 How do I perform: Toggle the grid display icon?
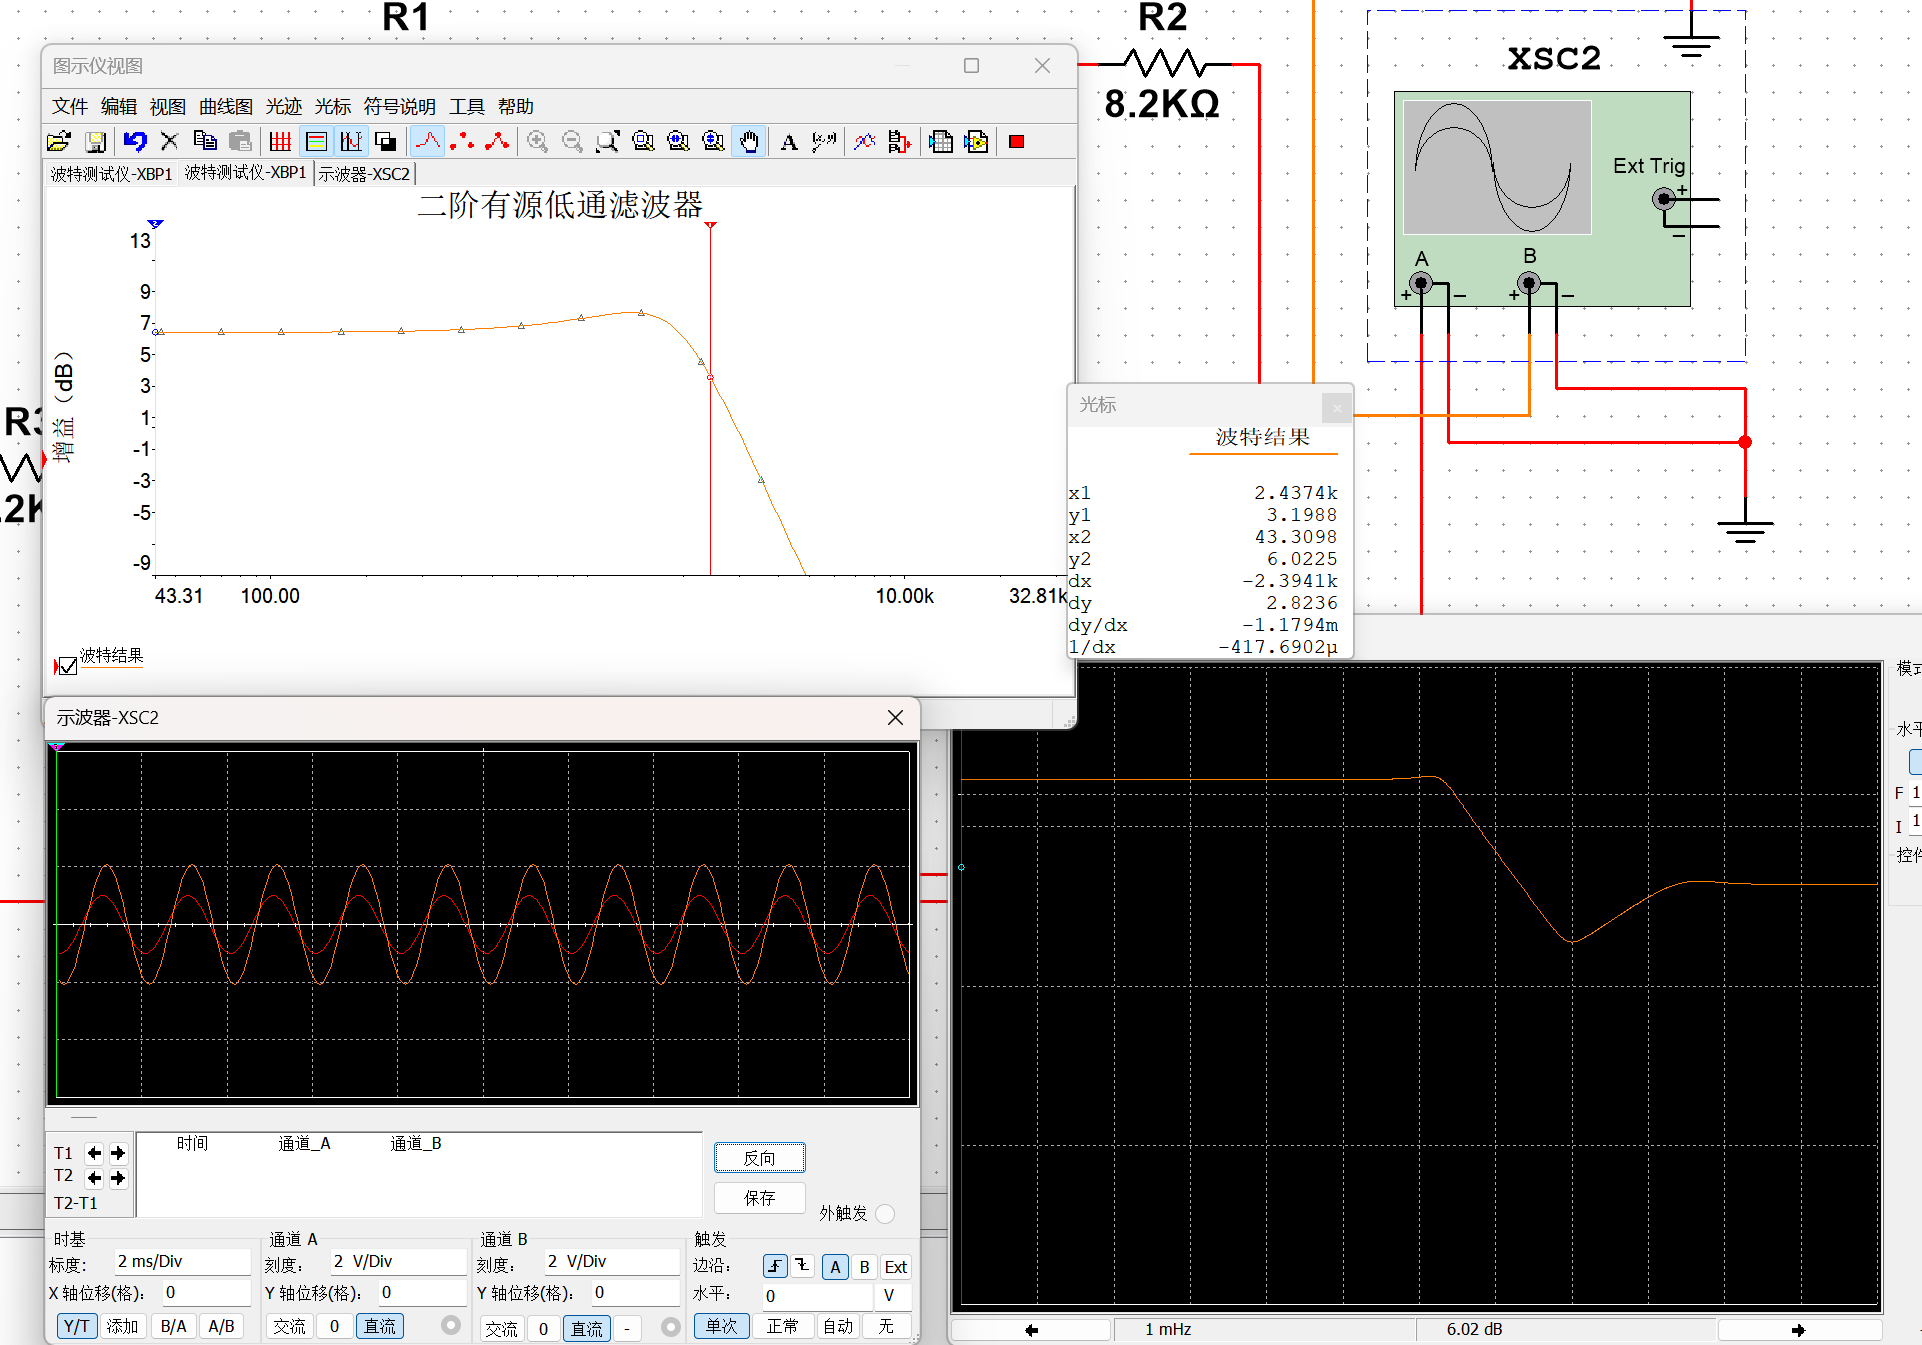tap(281, 142)
